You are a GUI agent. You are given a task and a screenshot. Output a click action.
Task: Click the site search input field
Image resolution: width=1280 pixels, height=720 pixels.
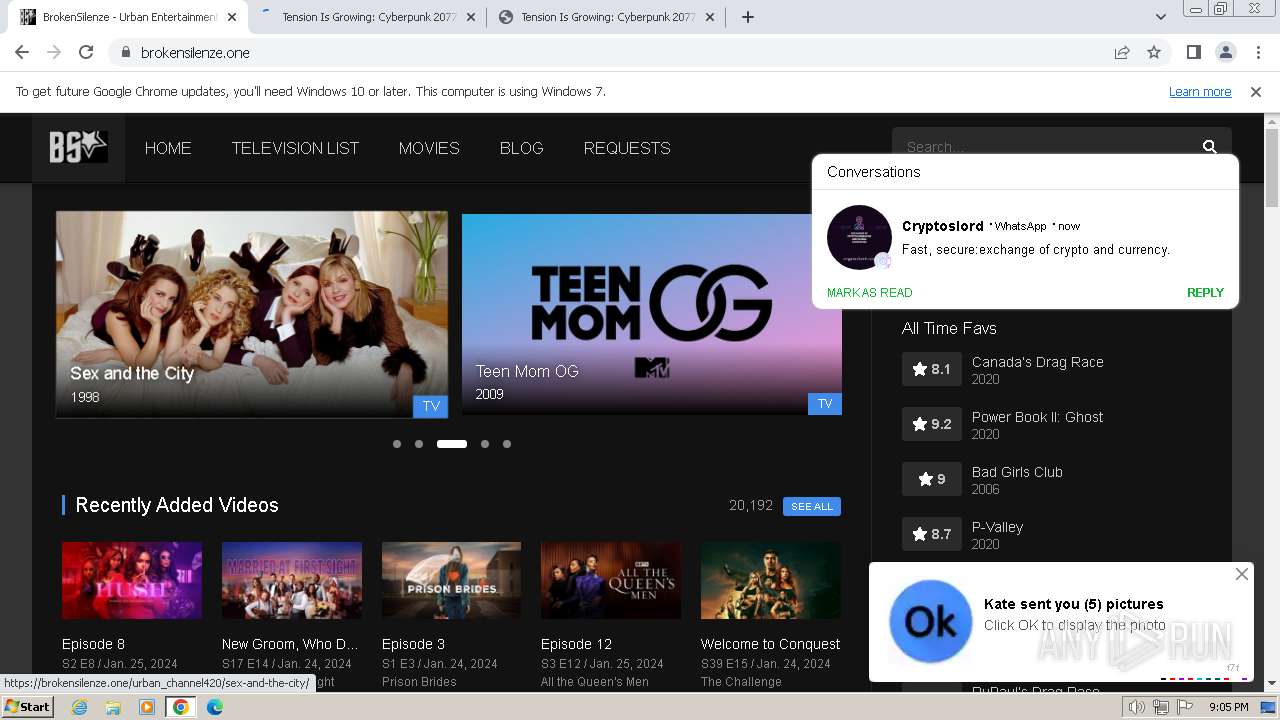coord(1045,147)
